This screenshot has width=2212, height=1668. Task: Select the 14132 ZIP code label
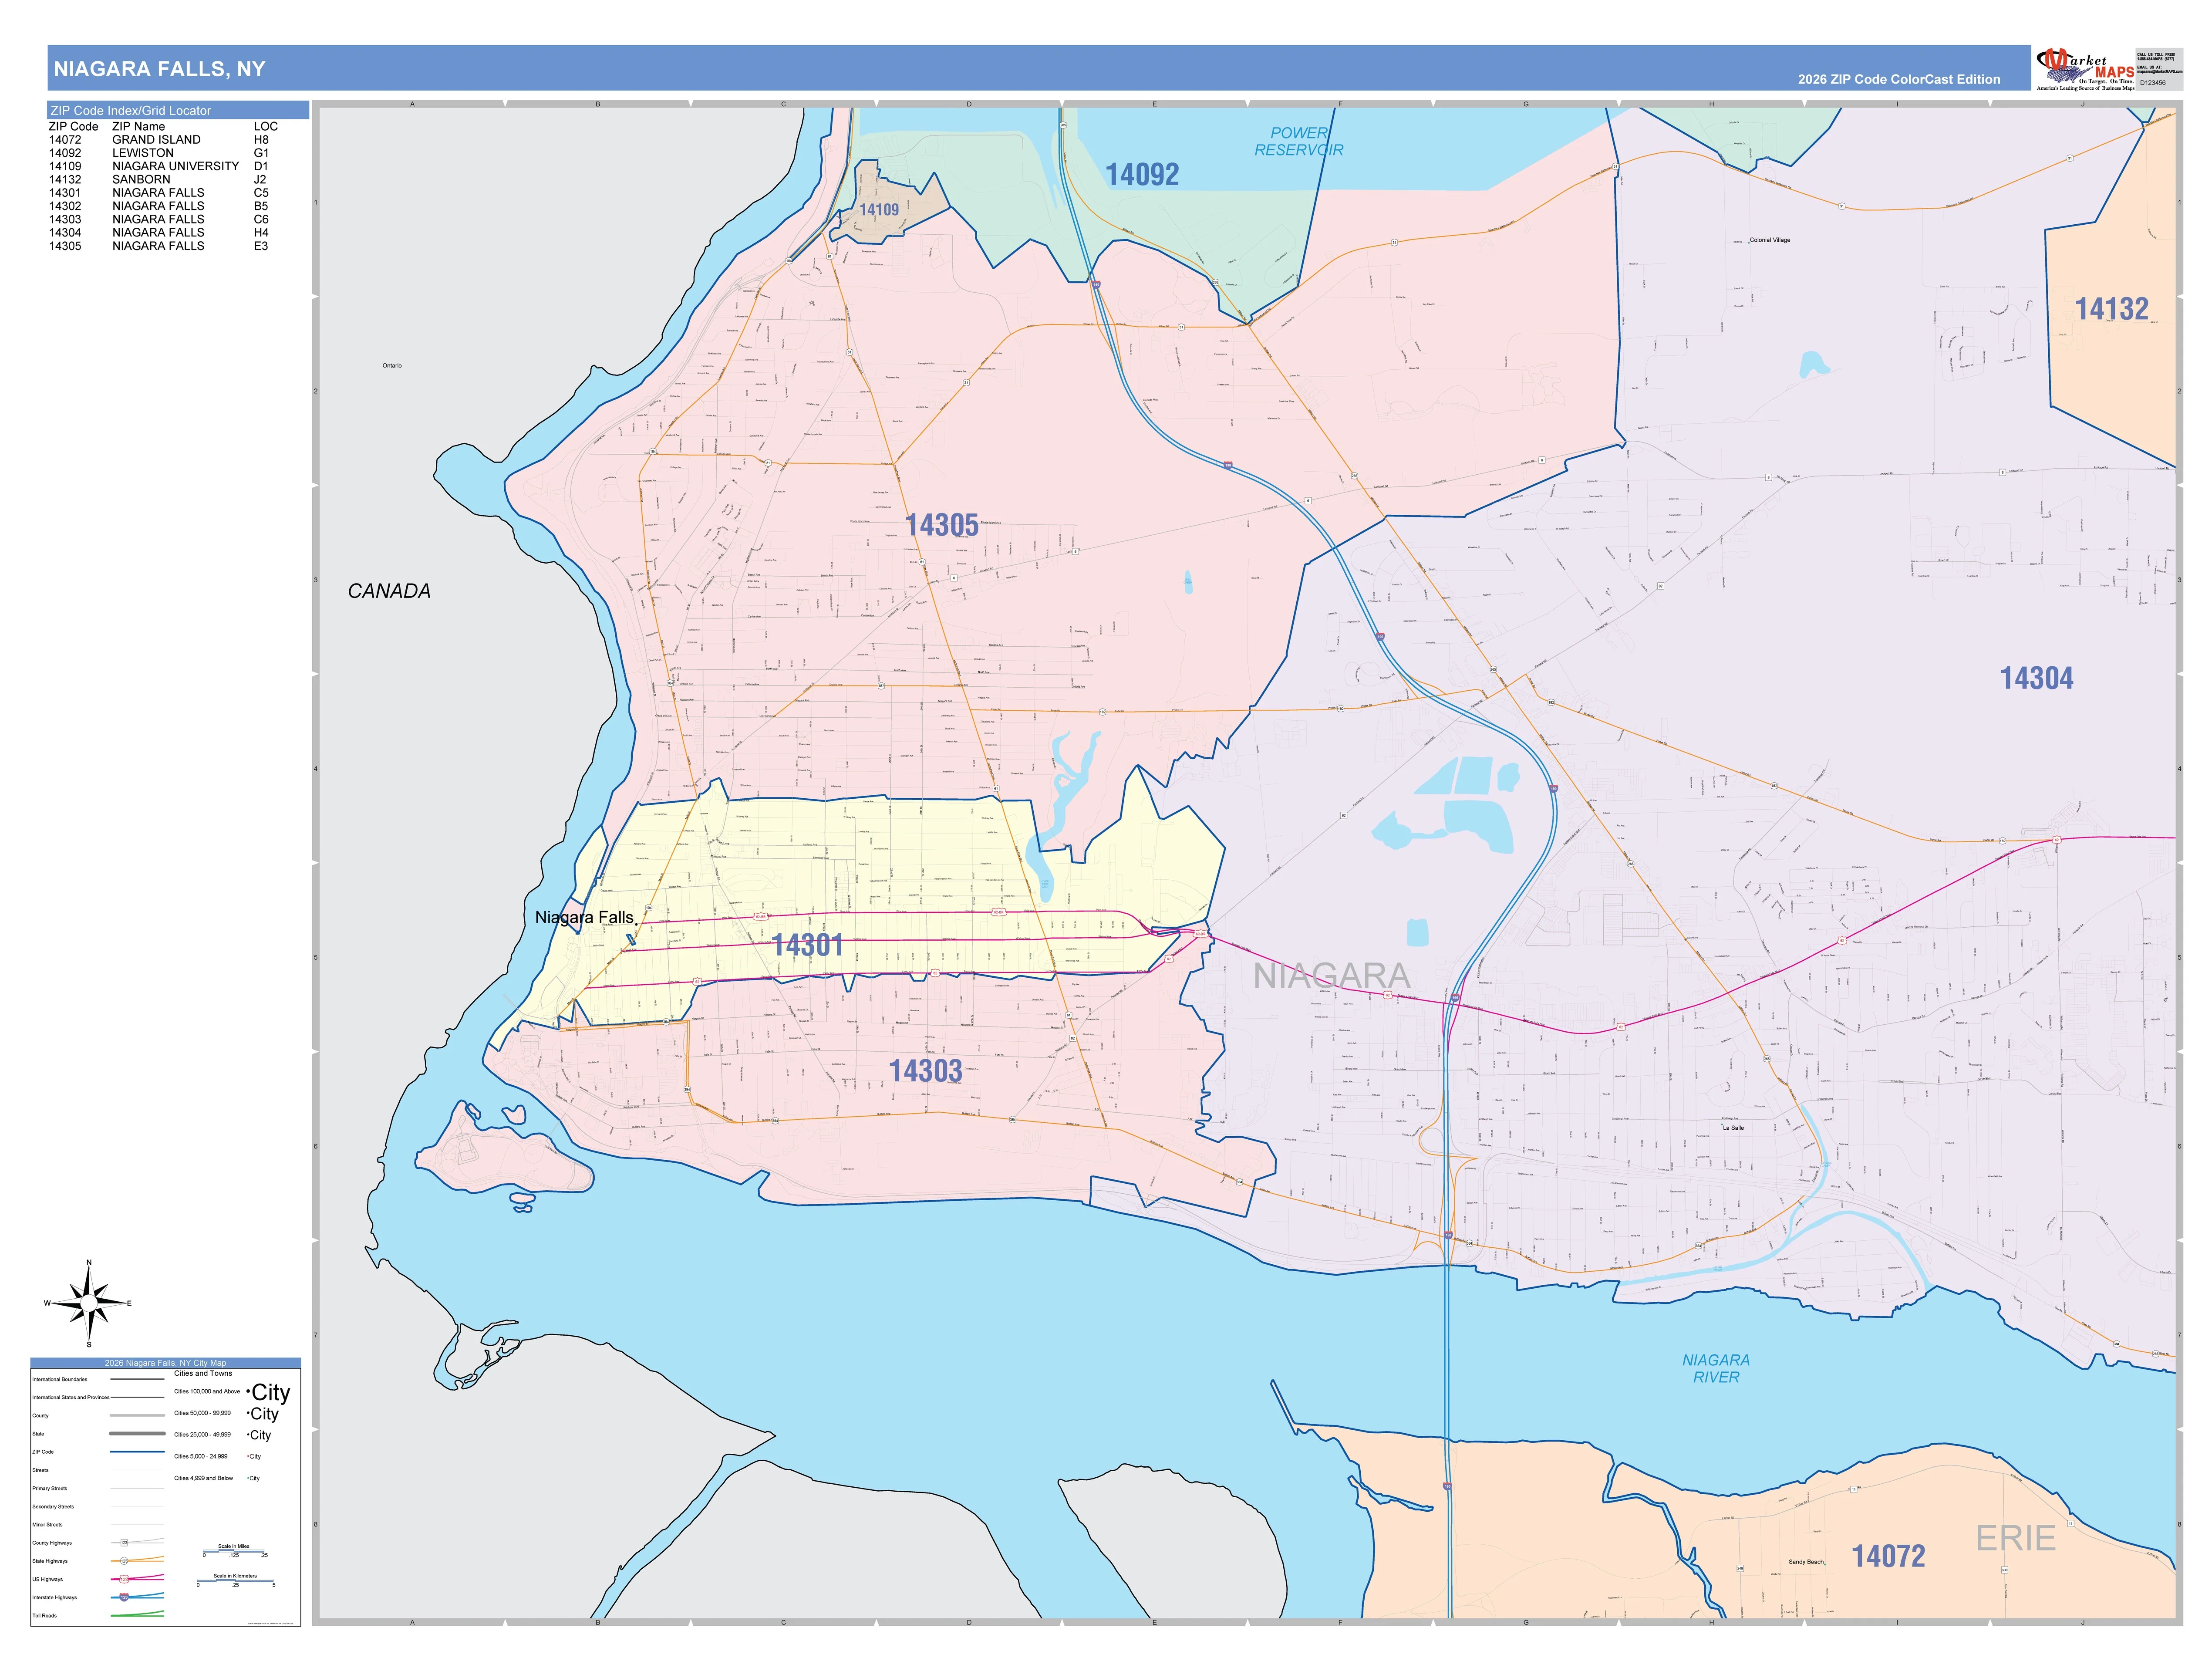[2111, 309]
